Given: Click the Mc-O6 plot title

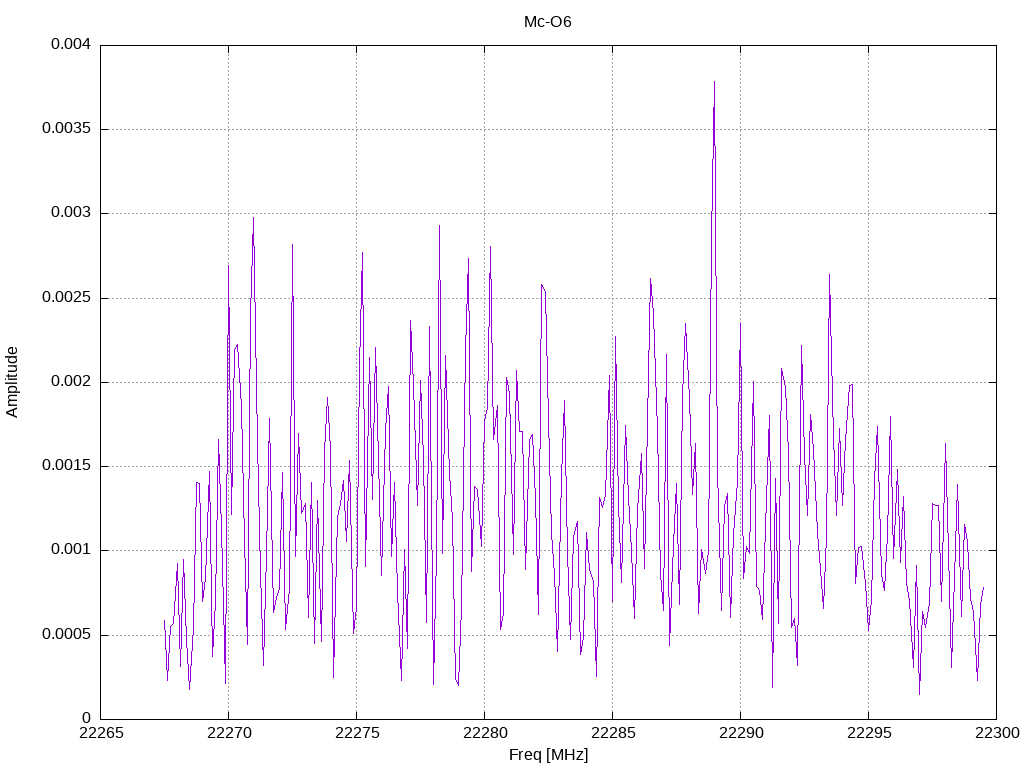Looking at the screenshot, I should (x=547, y=22).
